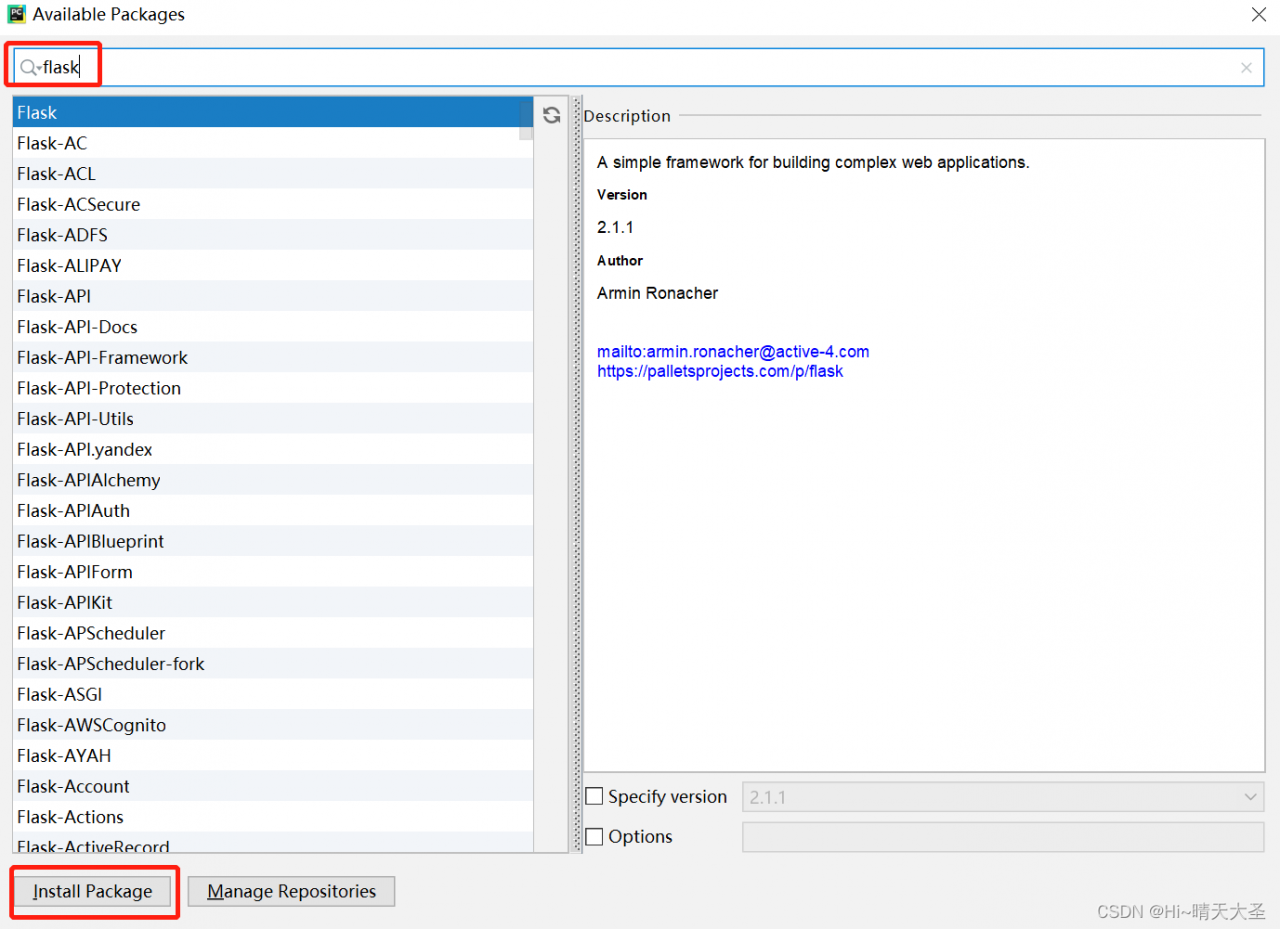The width and height of the screenshot is (1280, 929).
Task: Follow the palletsprojects.com/p/flask link
Action: click(720, 371)
